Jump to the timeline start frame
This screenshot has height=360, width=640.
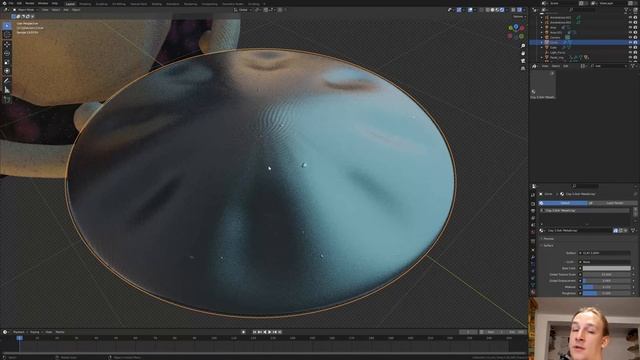point(255,332)
